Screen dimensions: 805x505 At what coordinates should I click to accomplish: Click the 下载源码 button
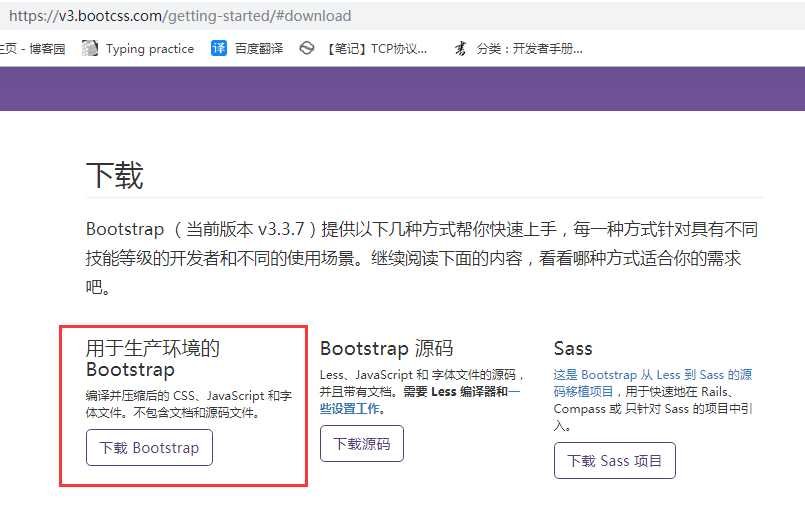pyautogui.click(x=362, y=443)
